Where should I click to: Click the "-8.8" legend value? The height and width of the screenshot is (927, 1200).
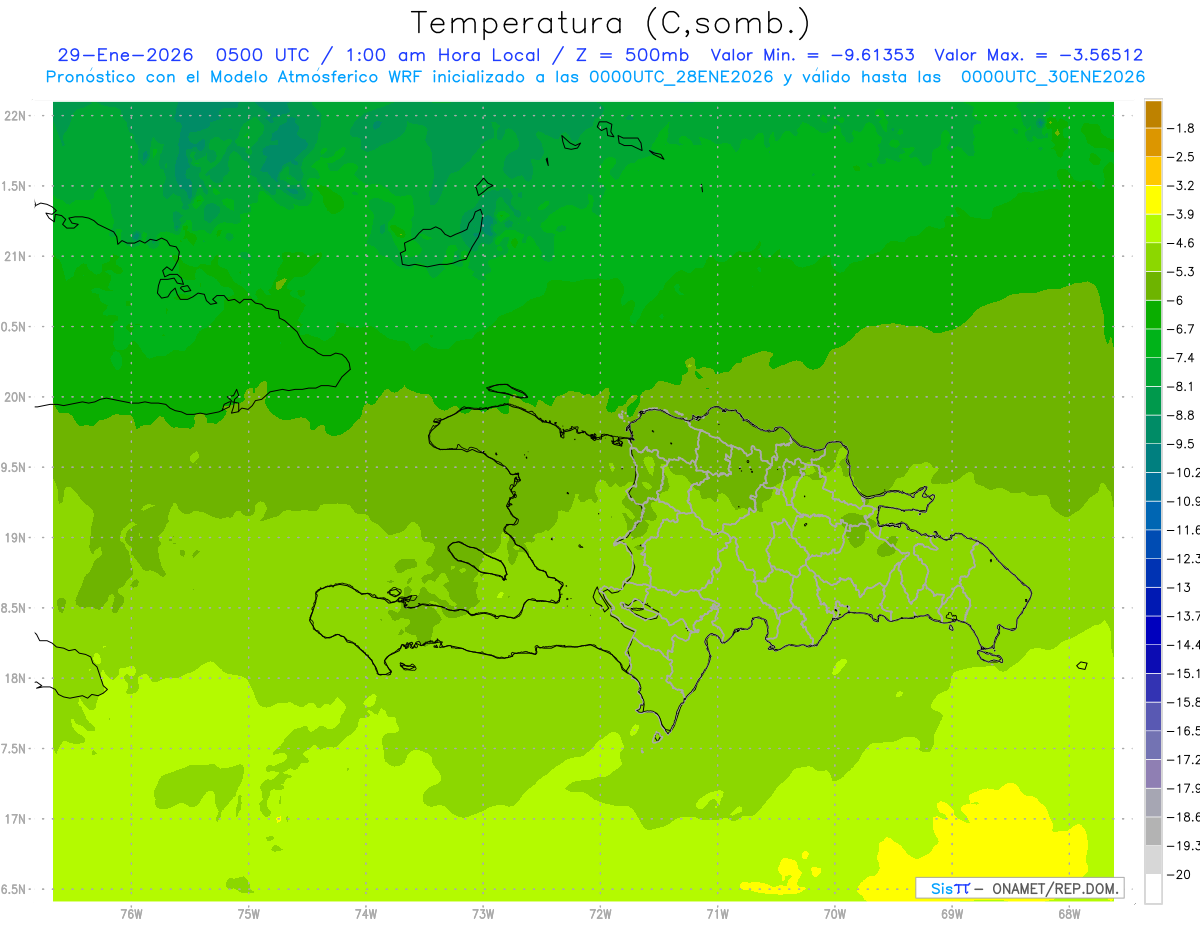click(x=1181, y=415)
